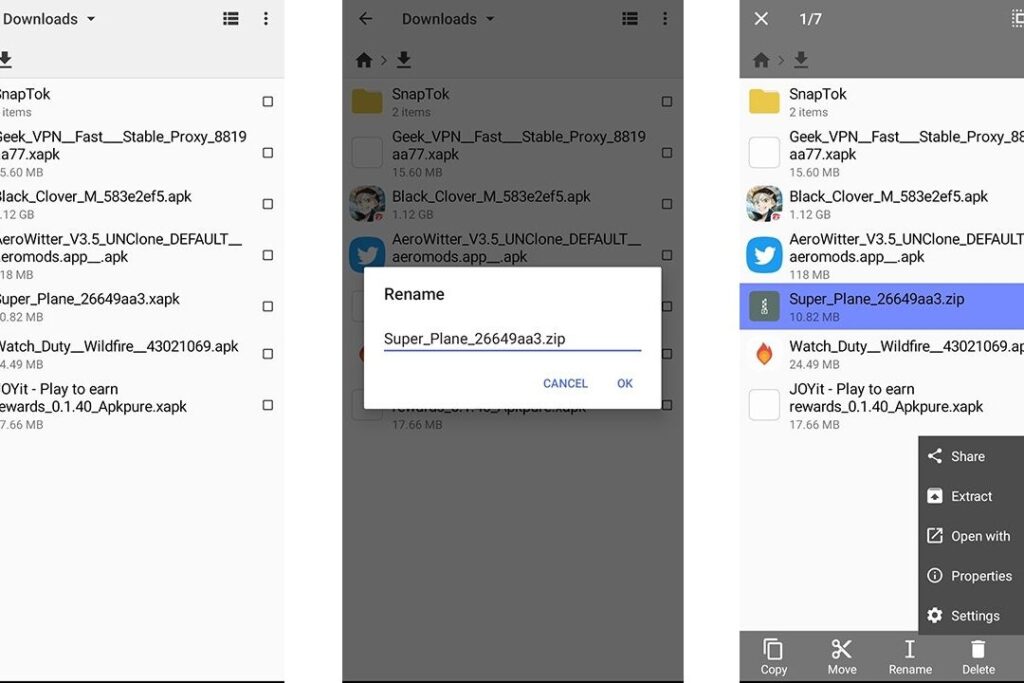Open three-dot overflow menu in left screen

coord(265,19)
